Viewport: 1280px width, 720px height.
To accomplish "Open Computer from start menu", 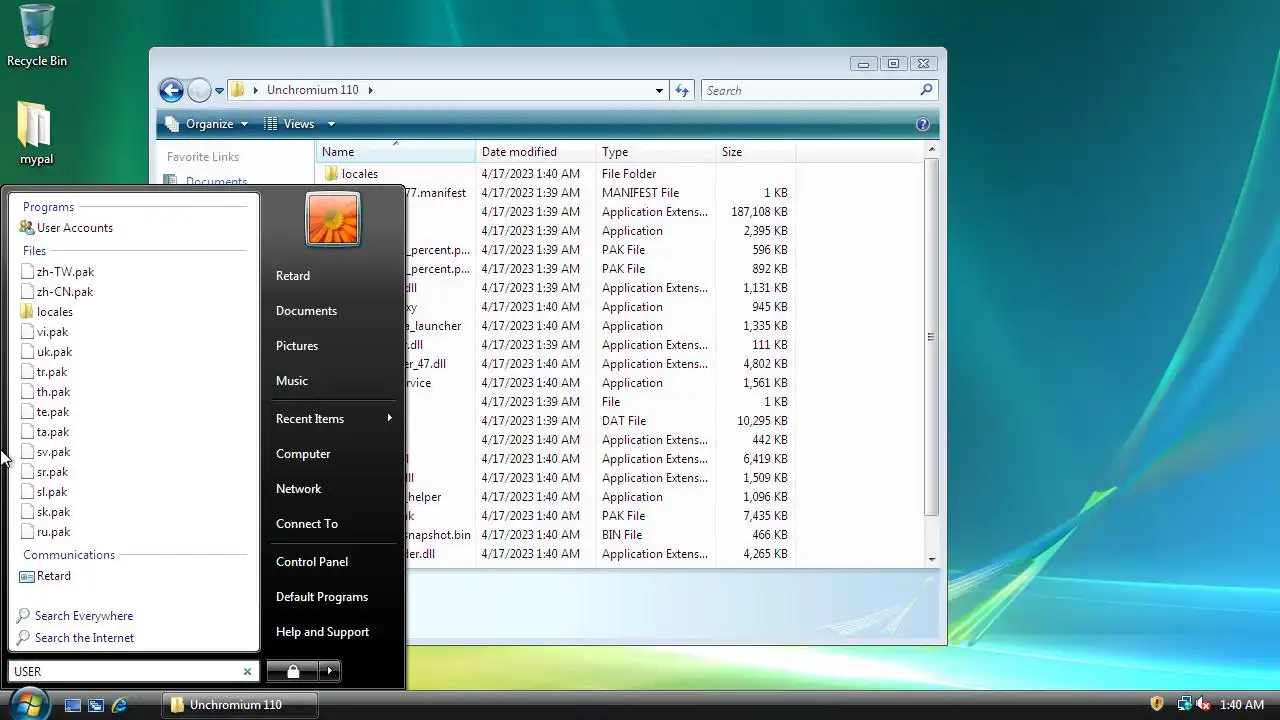I will (x=303, y=454).
